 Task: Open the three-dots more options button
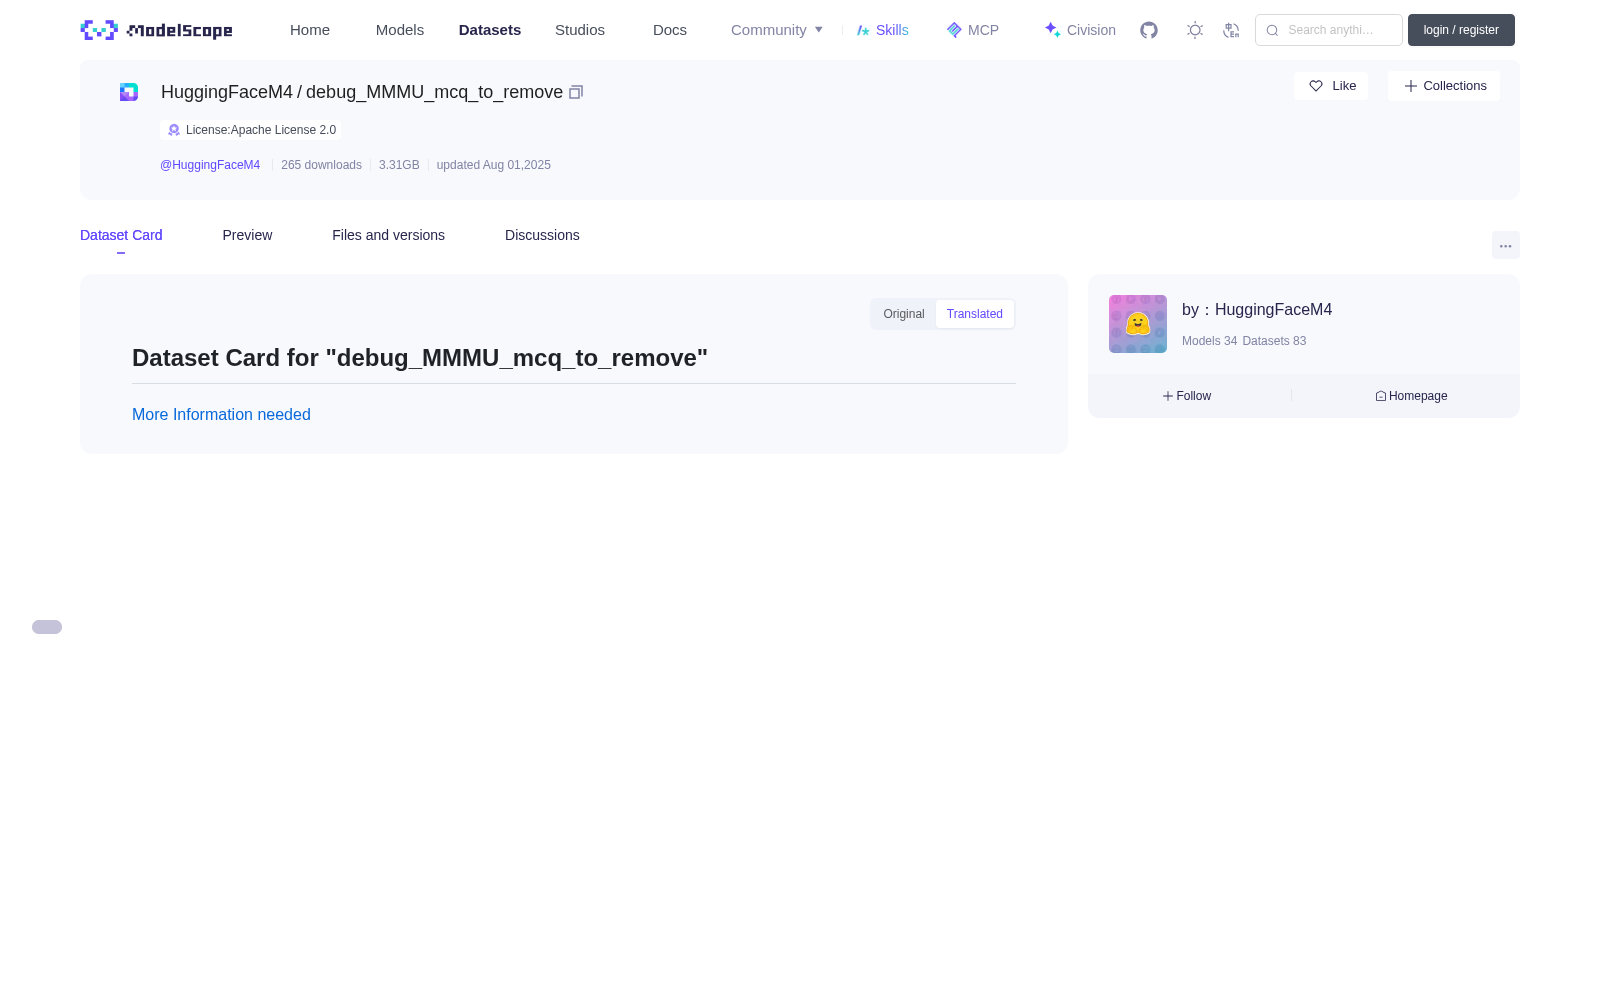click(1506, 245)
